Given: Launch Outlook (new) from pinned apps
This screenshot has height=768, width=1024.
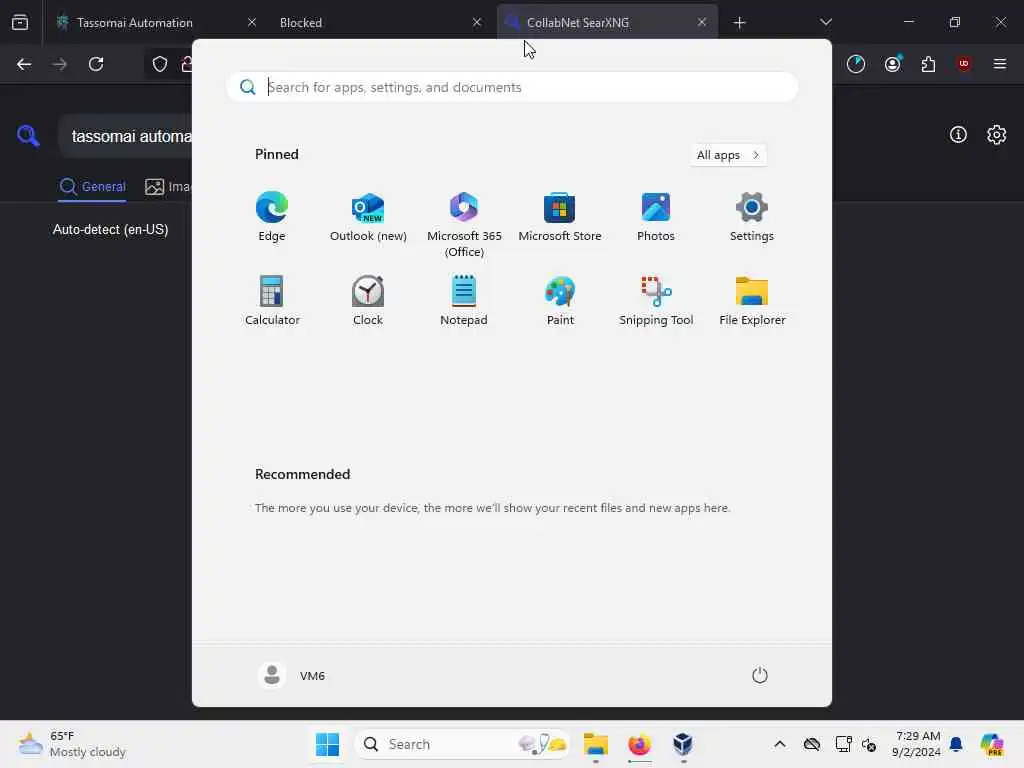Looking at the screenshot, I should (368, 217).
